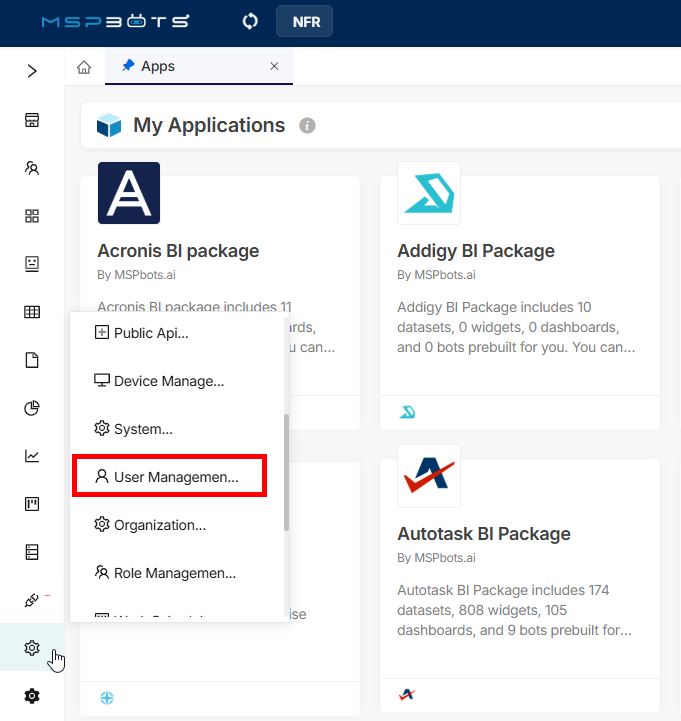681x721 pixels.
Task: Click the home icon tab
Action: pos(84,67)
